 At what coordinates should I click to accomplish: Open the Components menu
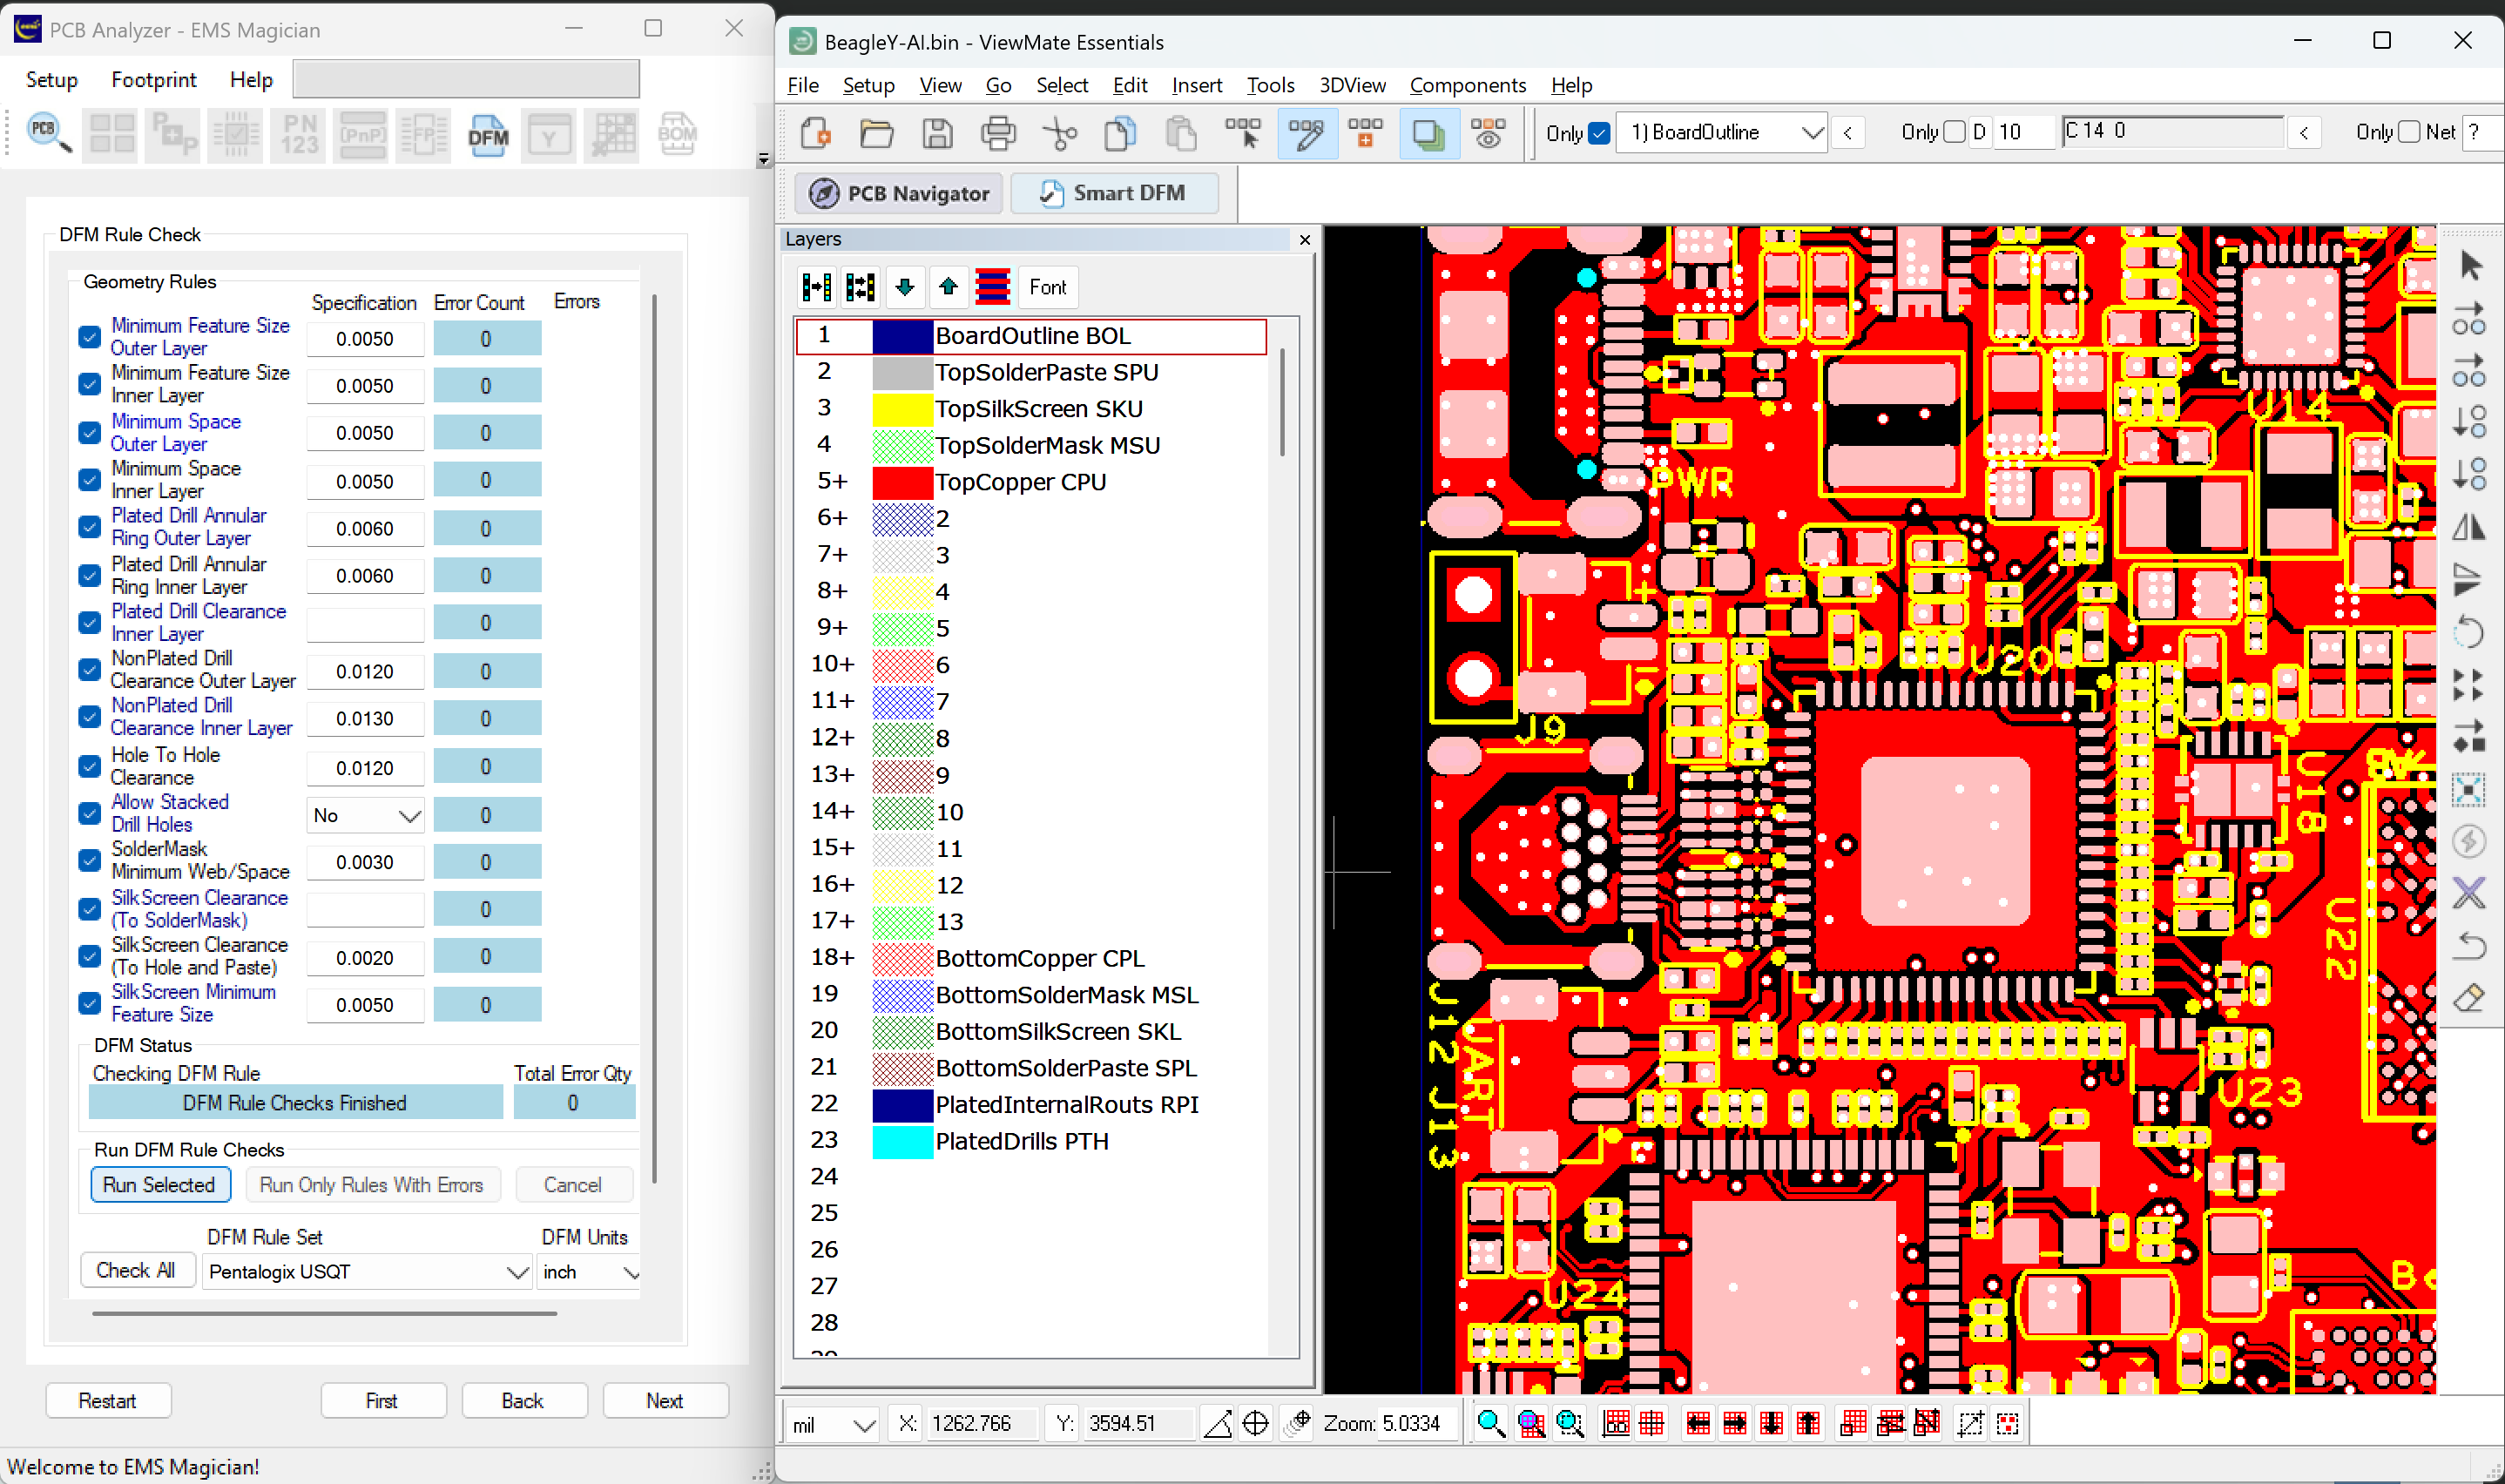[x=1467, y=85]
